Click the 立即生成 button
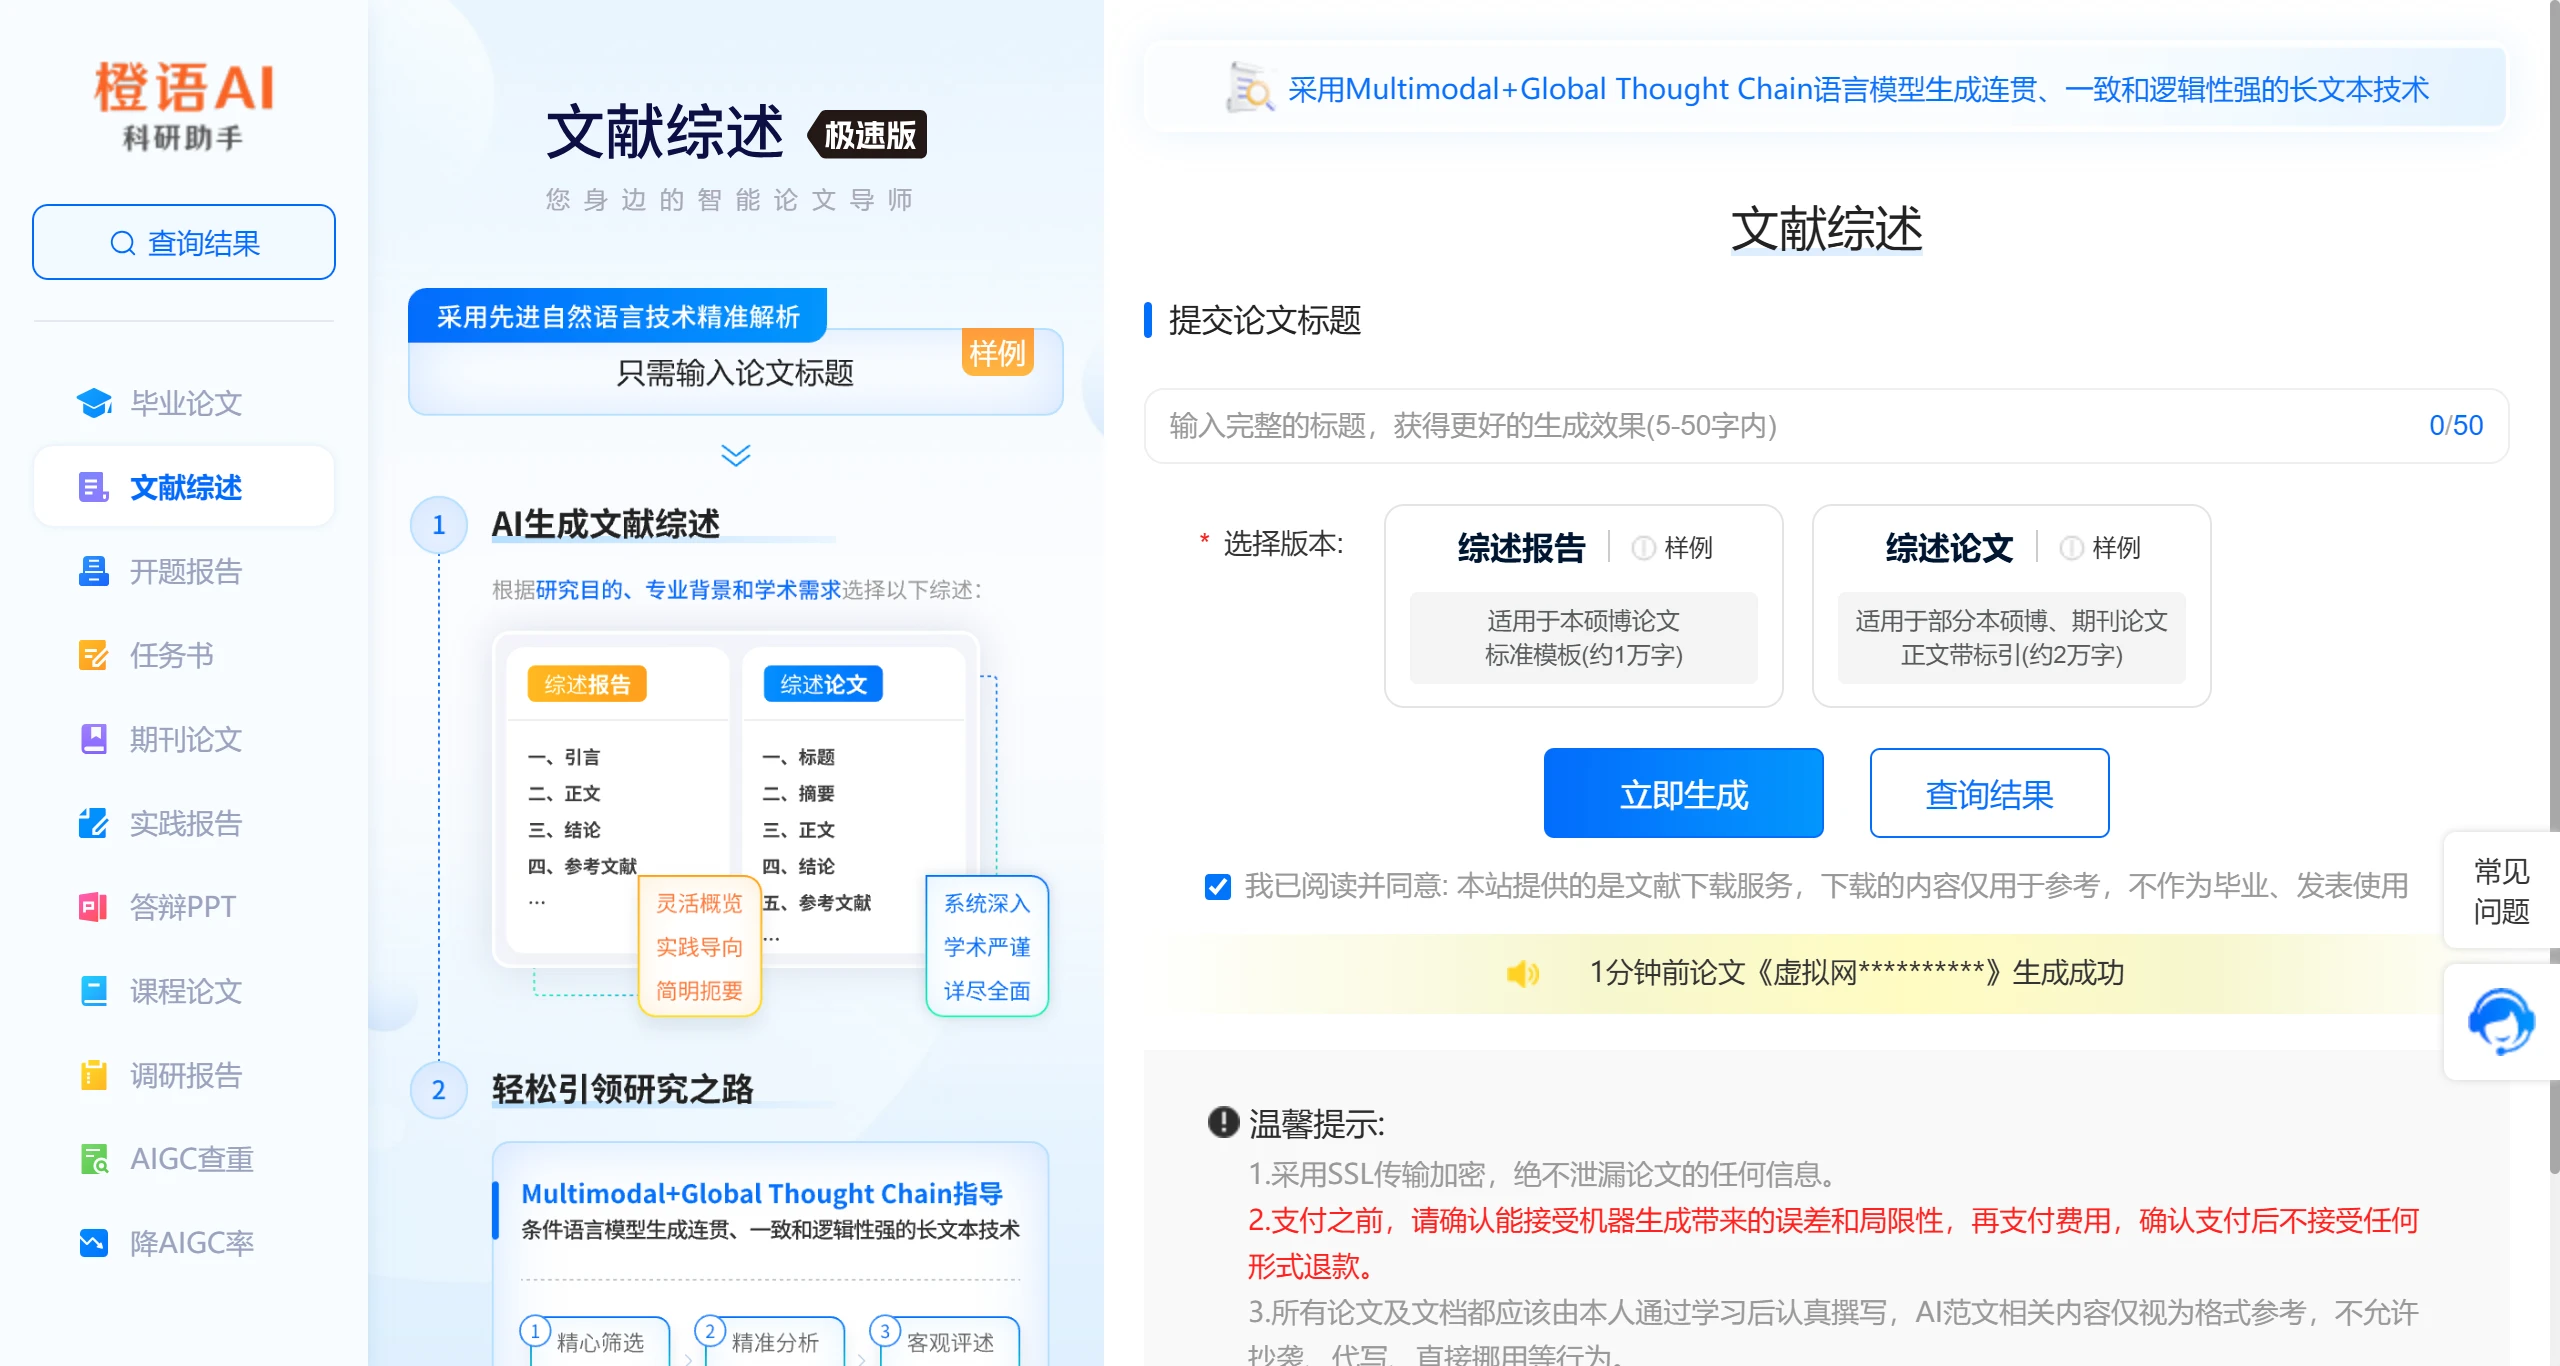The image size is (2560, 1366). pos(1683,792)
